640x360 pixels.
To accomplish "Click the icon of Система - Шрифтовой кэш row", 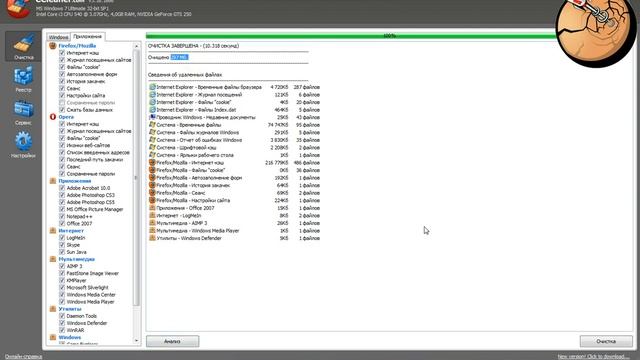I will [152, 147].
